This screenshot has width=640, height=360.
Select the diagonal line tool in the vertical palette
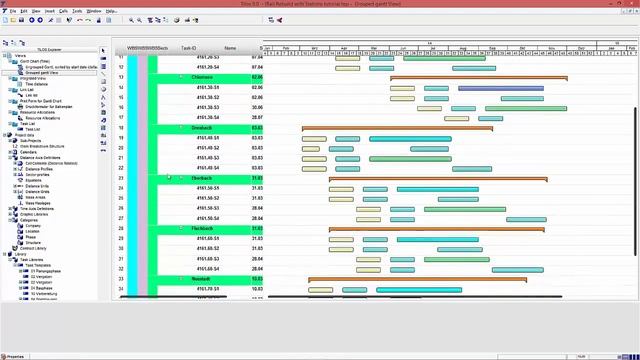click(x=103, y=74)
